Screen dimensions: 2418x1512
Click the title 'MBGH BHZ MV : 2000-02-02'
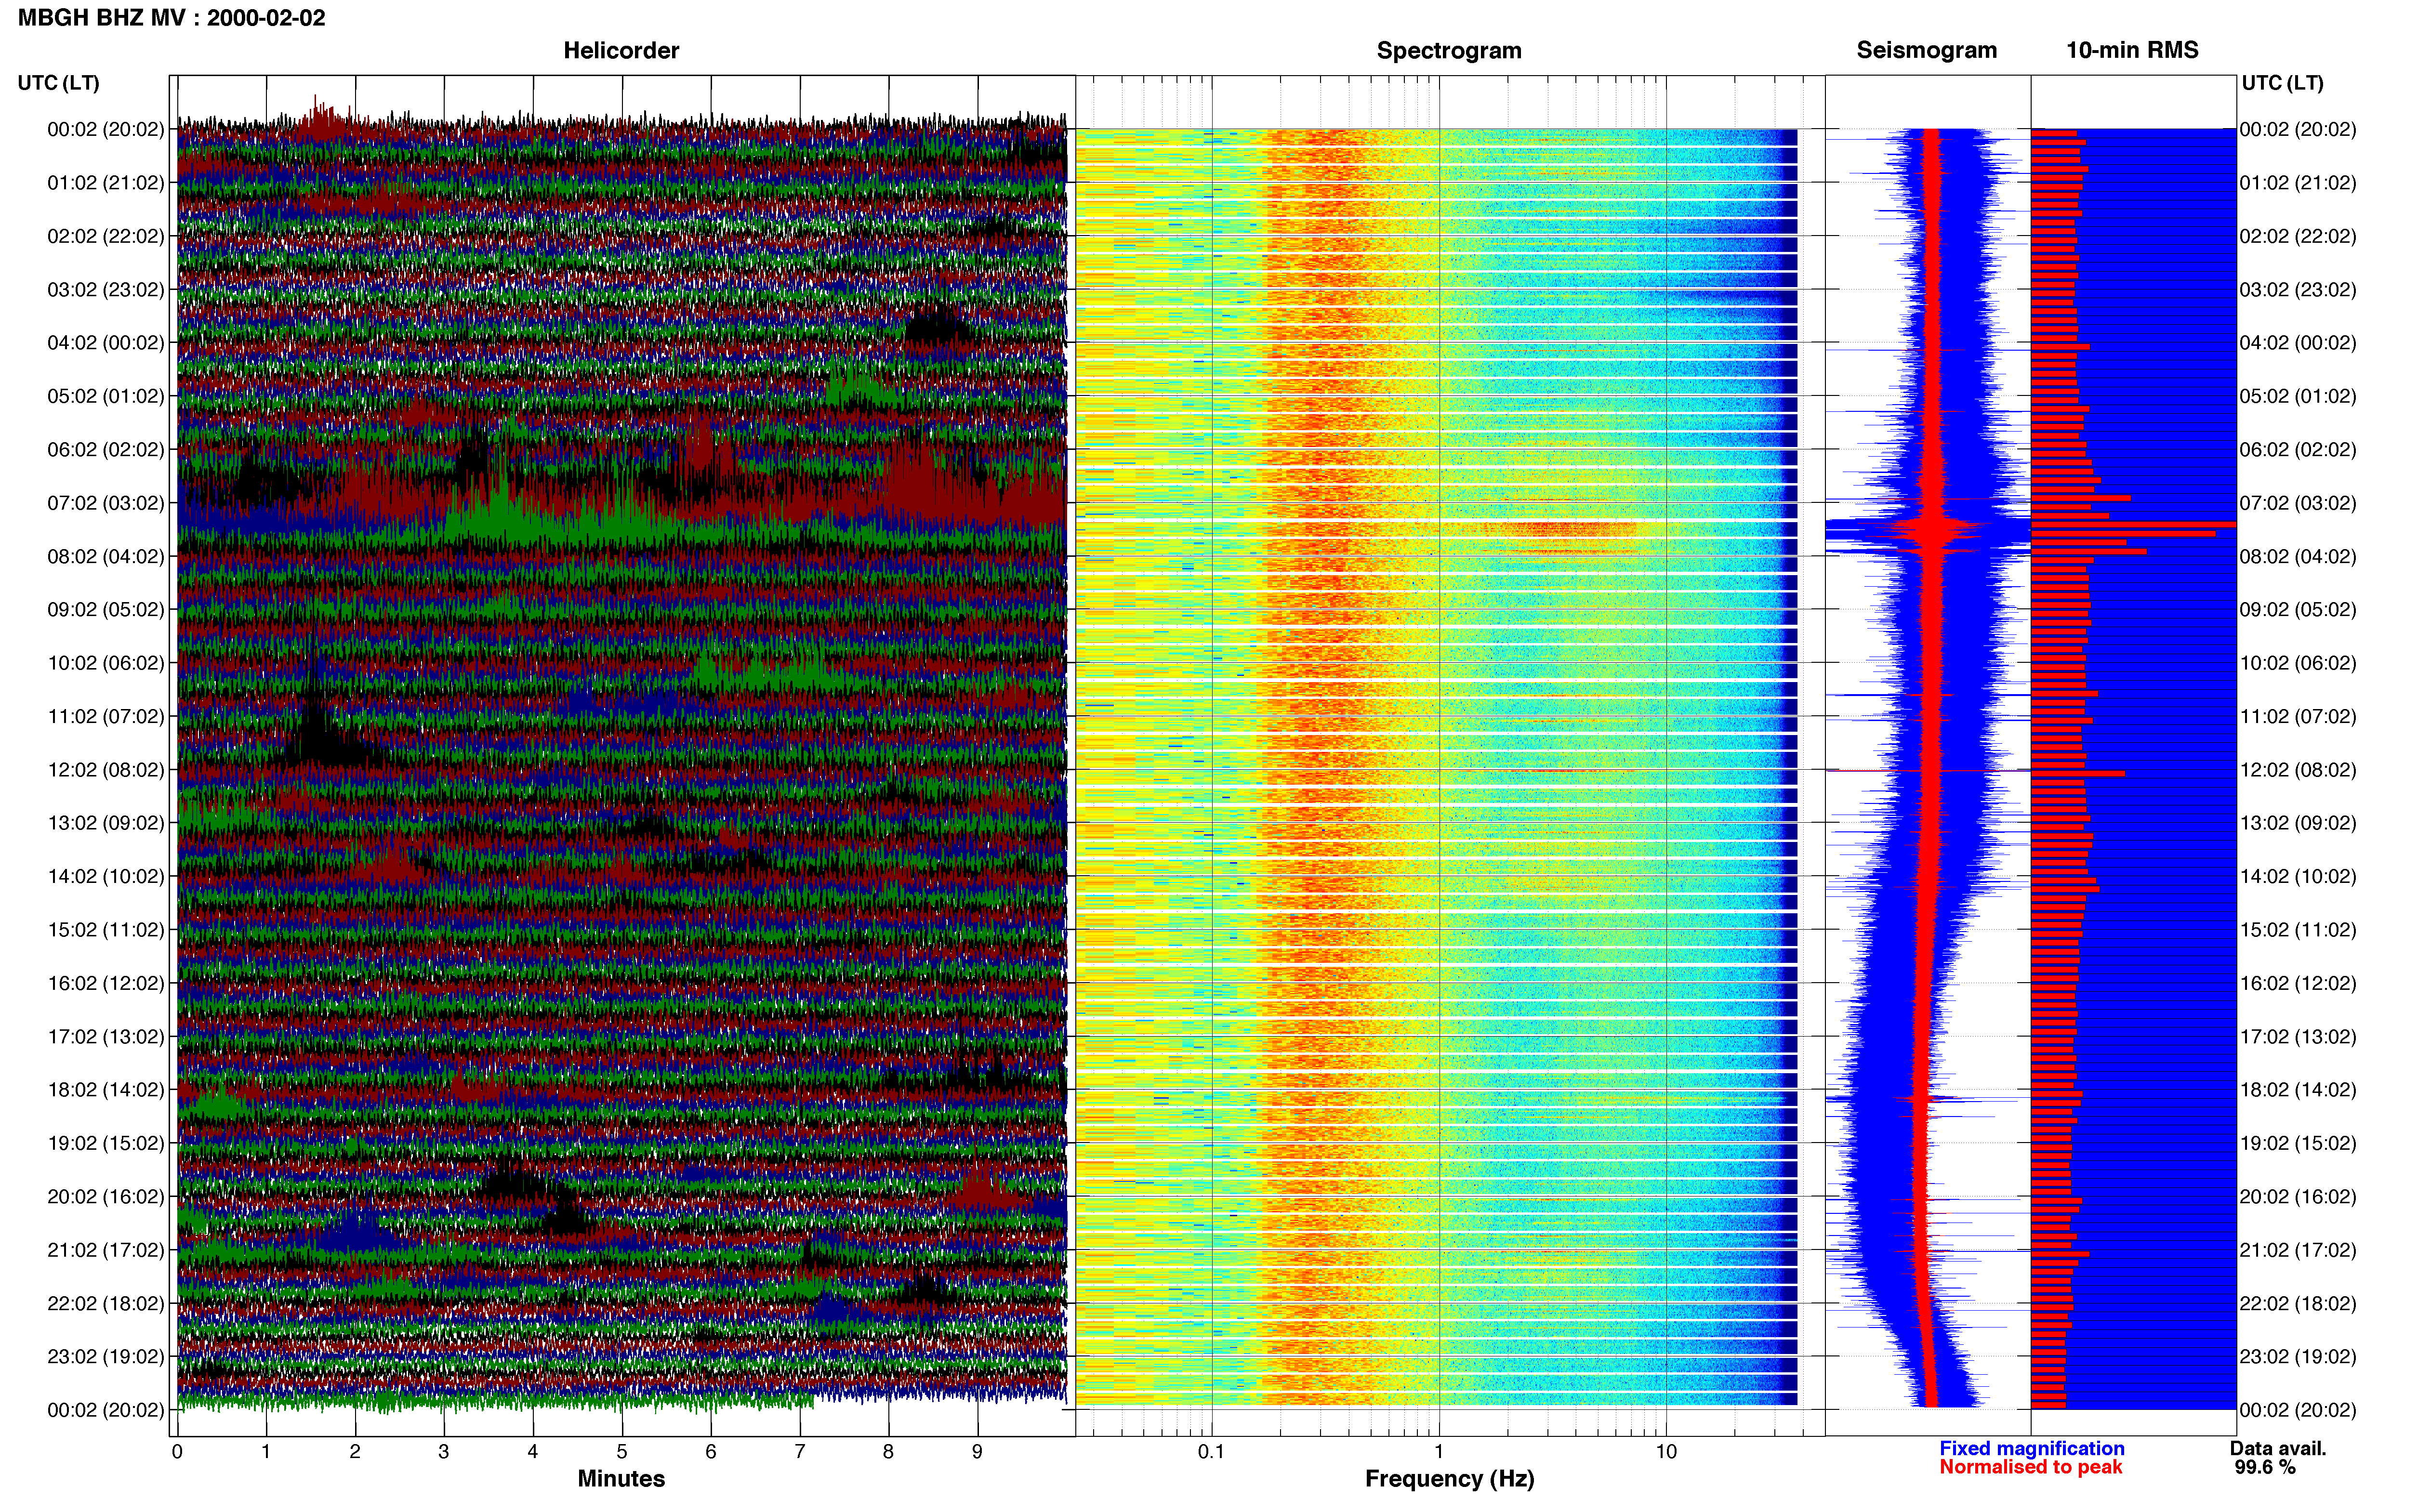[x=171, y=18]
